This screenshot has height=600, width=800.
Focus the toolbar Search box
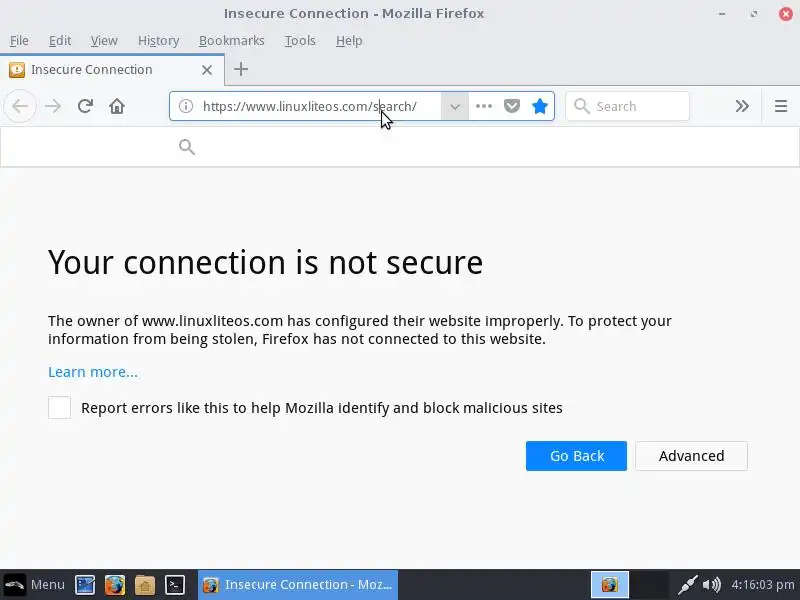click(x=628, y=106)
